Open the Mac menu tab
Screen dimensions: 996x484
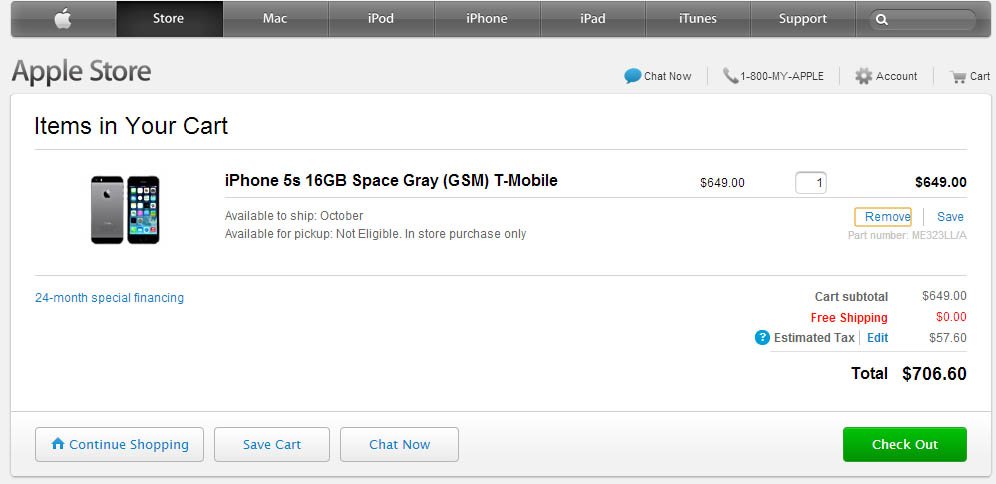275,19
